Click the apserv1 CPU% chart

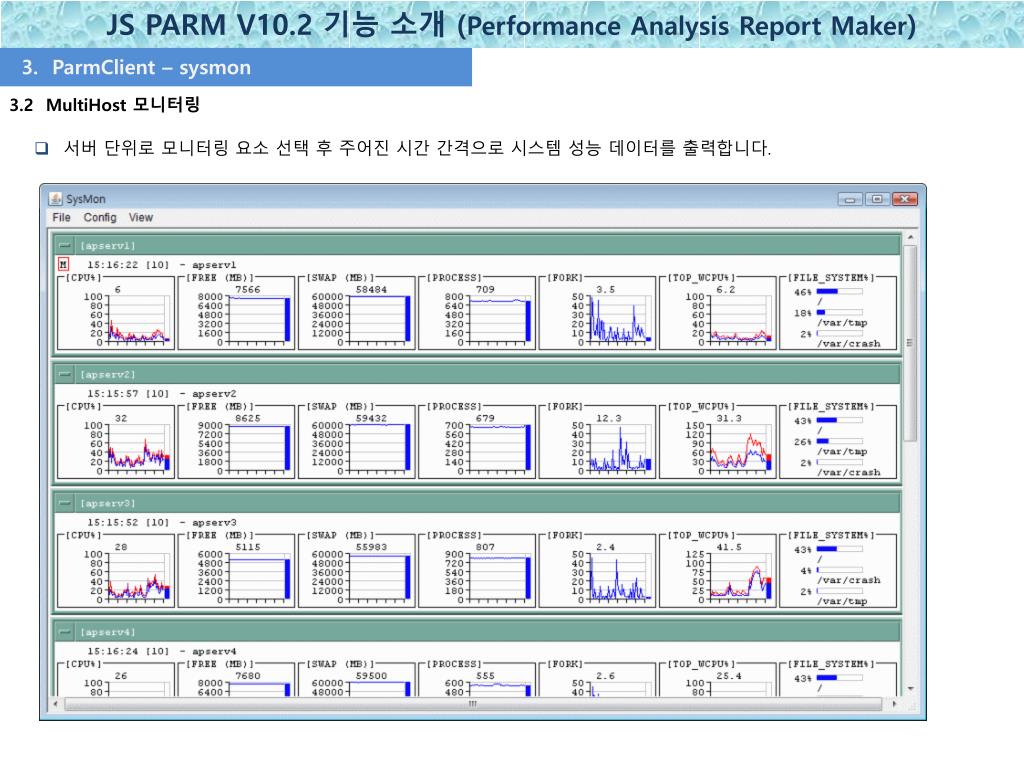tap(116, 313)
